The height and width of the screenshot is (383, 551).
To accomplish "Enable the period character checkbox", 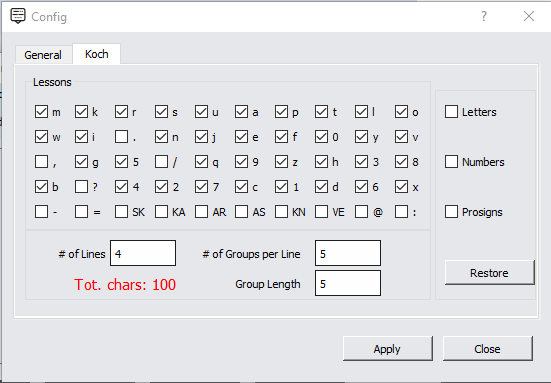I will coord(121,137).
